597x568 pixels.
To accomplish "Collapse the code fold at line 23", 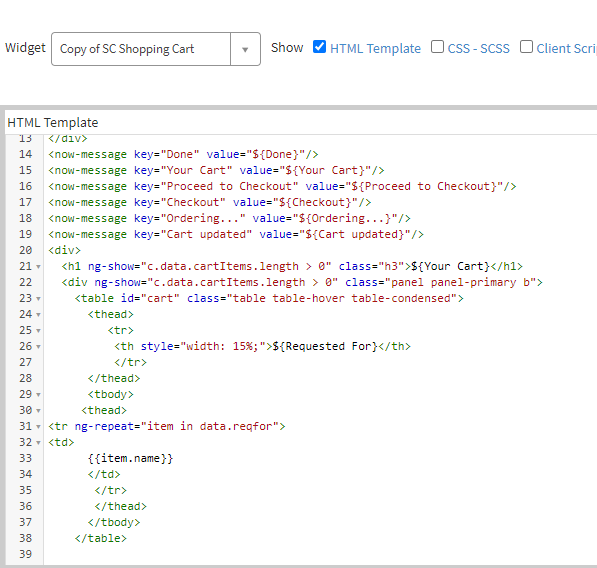I will (38, 299).
